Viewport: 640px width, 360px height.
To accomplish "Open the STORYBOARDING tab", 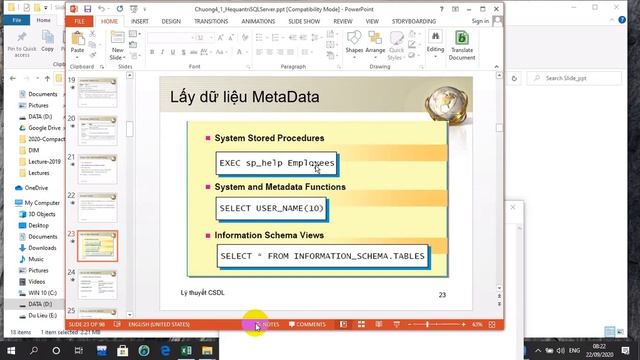I will point(414,21).
